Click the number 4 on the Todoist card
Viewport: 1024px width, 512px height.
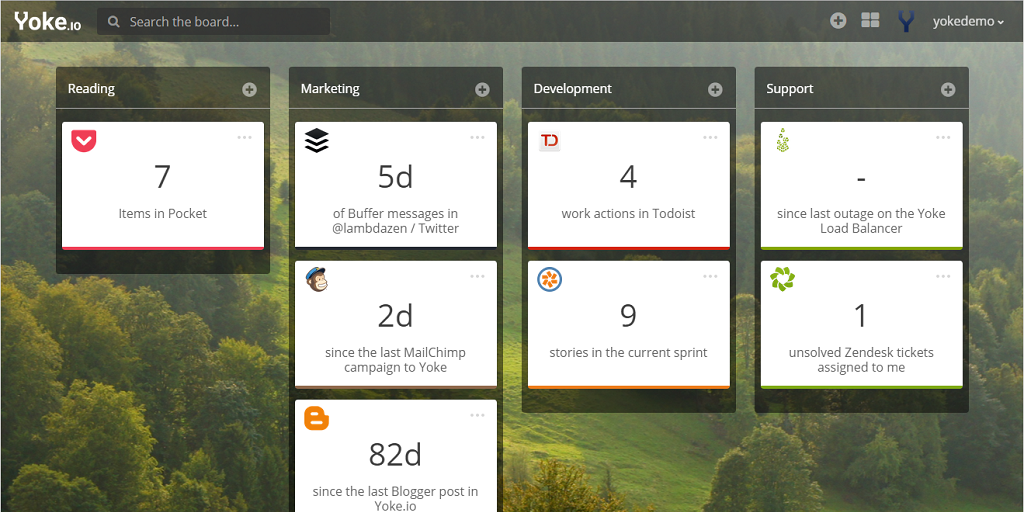628,176
